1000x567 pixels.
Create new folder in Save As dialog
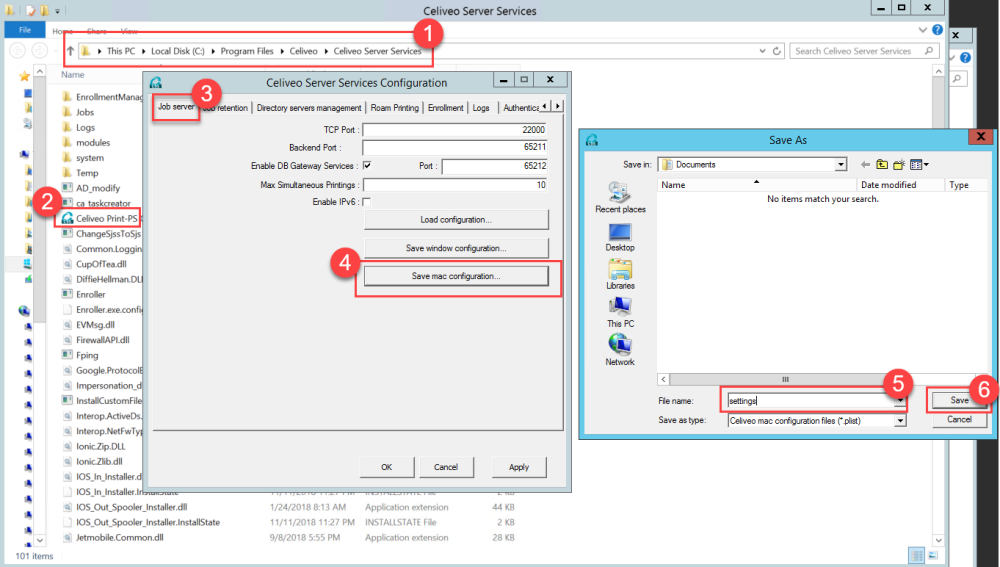[899, 165]
